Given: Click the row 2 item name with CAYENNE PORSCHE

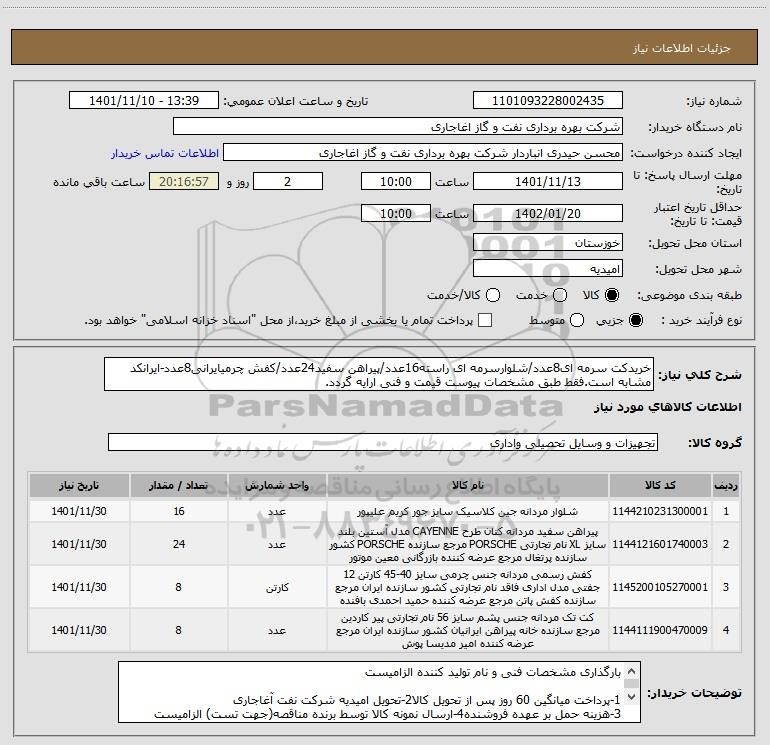Looking at the screenshot, I should click(x=468, y=544).
